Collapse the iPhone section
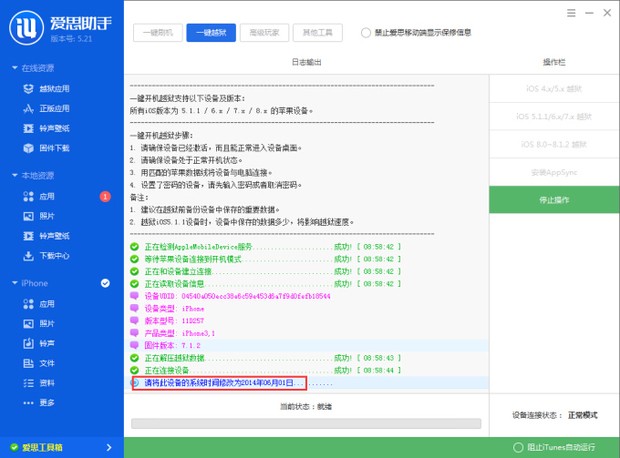This screenshot has height=458, width=620. (x=15, y=283)
